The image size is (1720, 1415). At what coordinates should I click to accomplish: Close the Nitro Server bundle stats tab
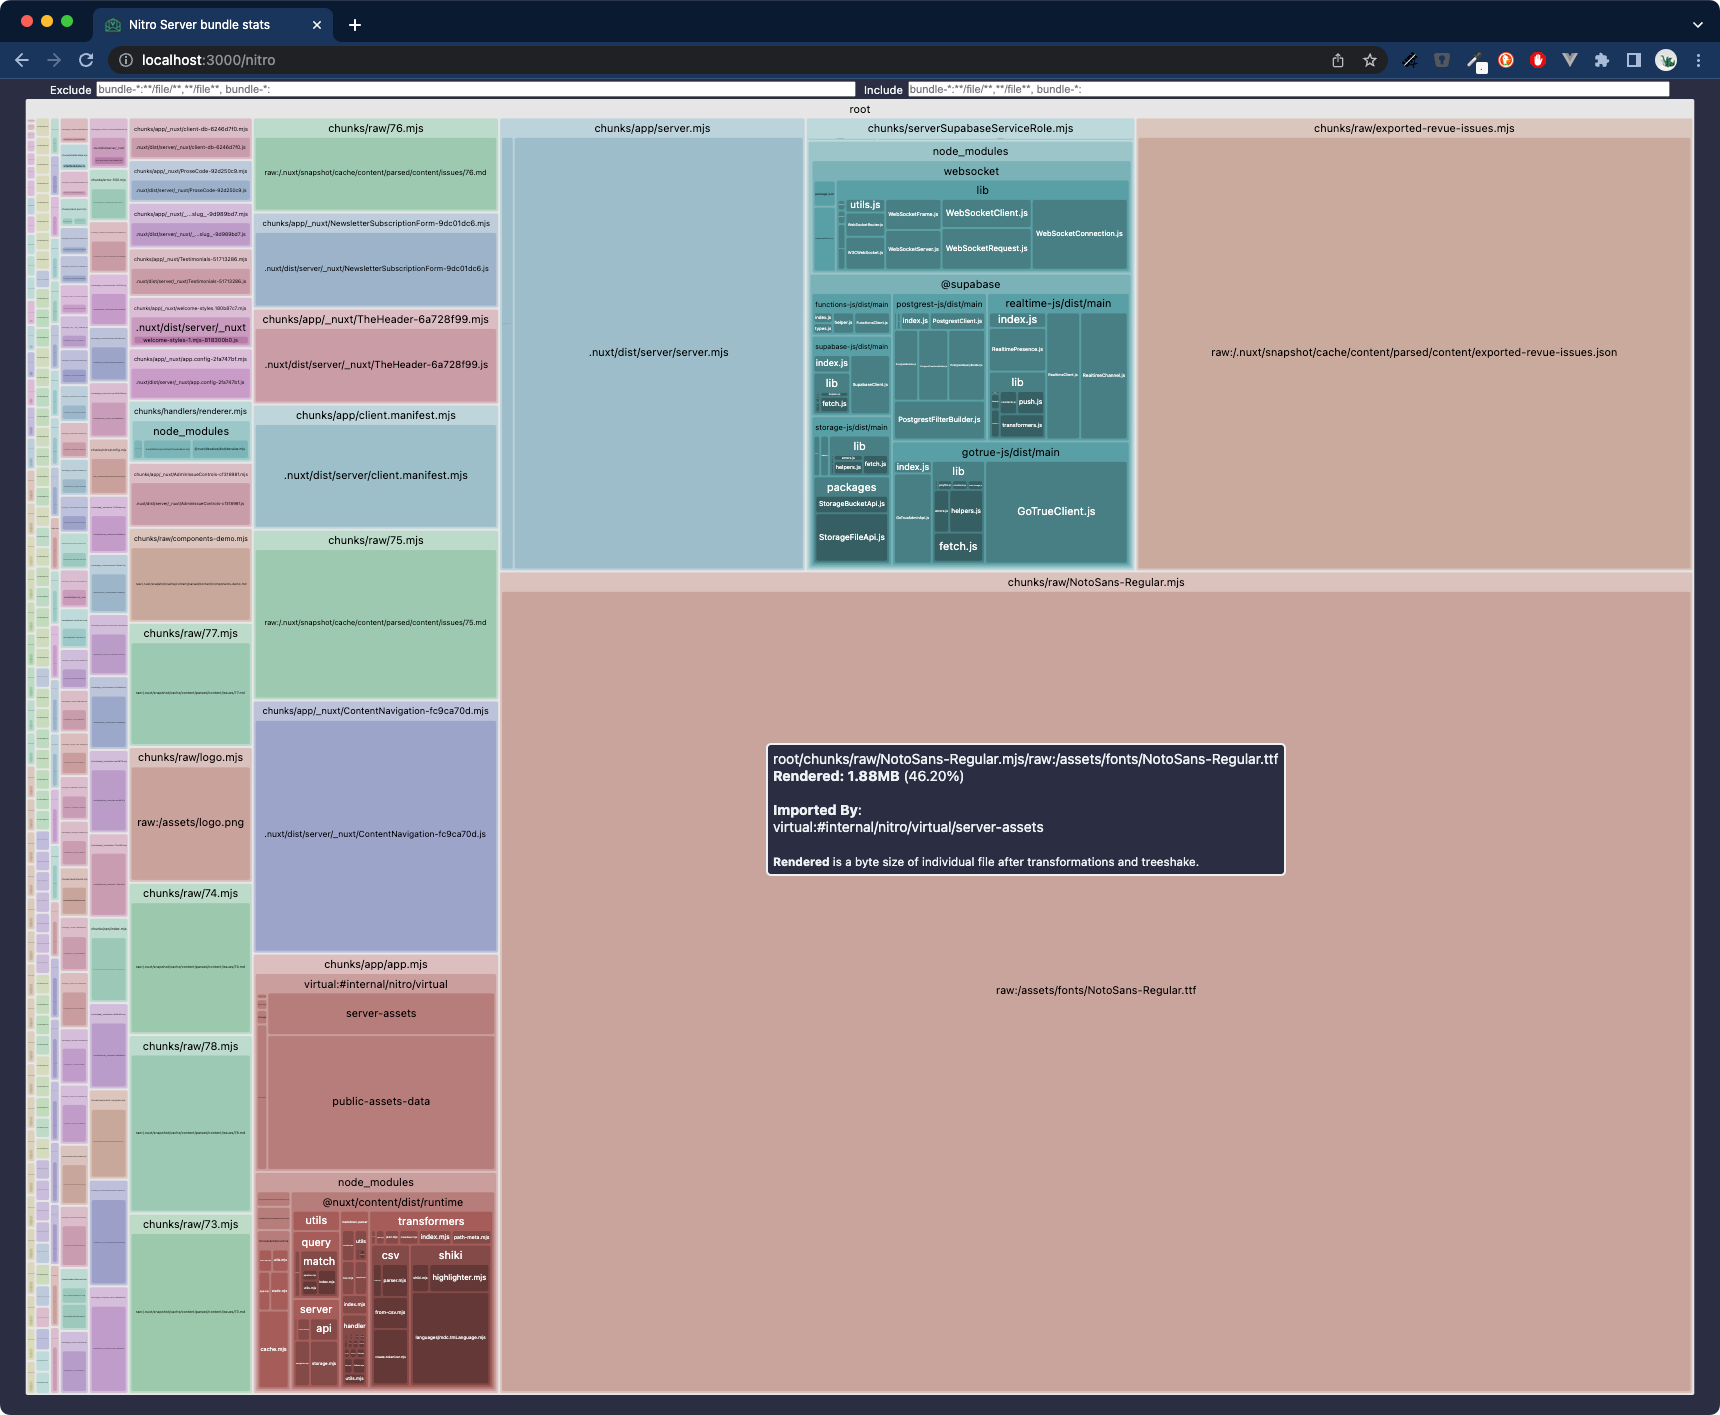click(317, 25)
